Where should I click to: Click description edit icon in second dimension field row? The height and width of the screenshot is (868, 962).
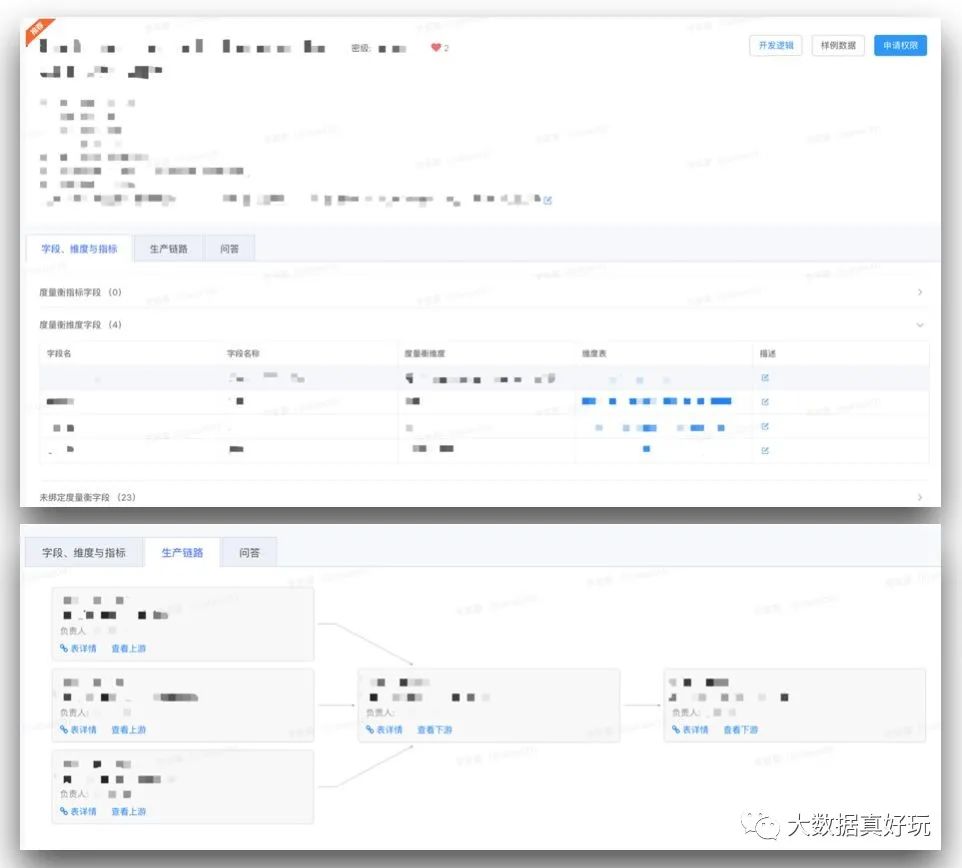tap(764, 402)
